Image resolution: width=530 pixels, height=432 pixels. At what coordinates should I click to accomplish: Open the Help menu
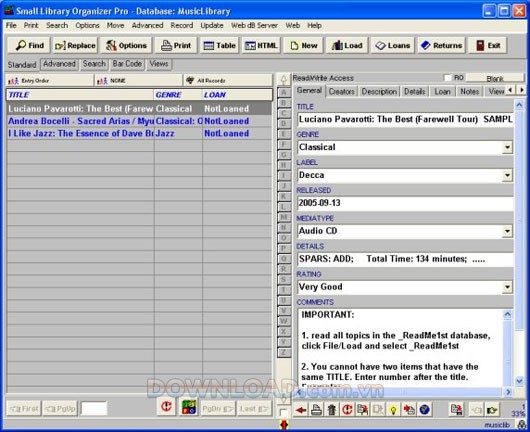(314, 25)
